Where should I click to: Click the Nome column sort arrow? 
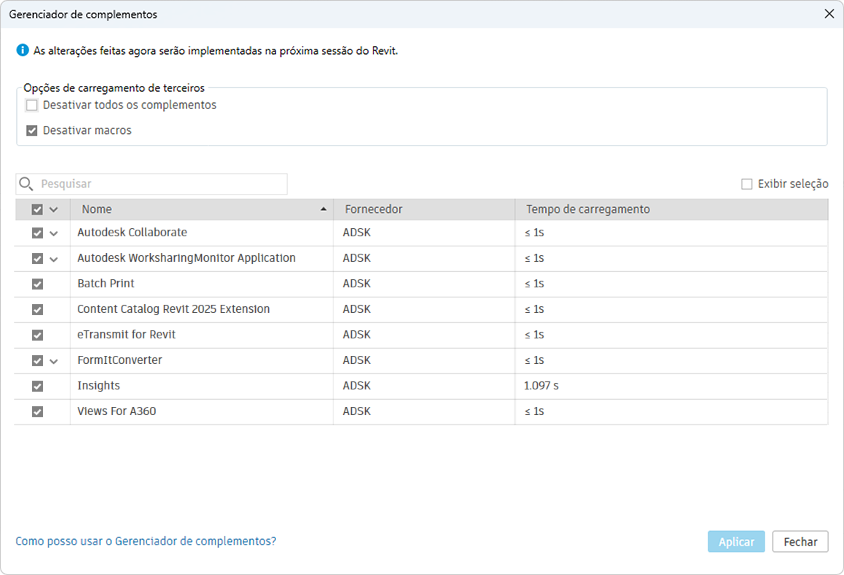[x=323, y=210]
